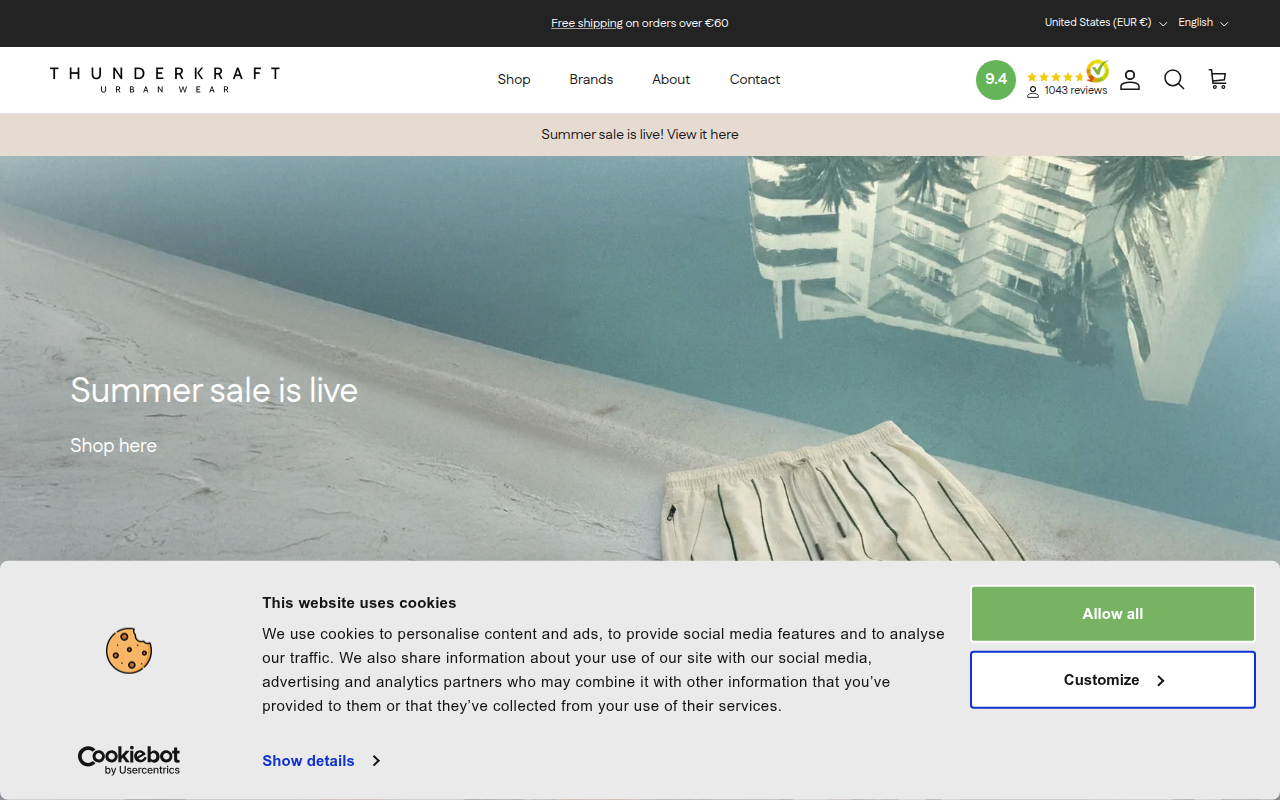Click the cookie illustration icon
Viewport: 1280px width, 800px height.
(x=129, y=650)
